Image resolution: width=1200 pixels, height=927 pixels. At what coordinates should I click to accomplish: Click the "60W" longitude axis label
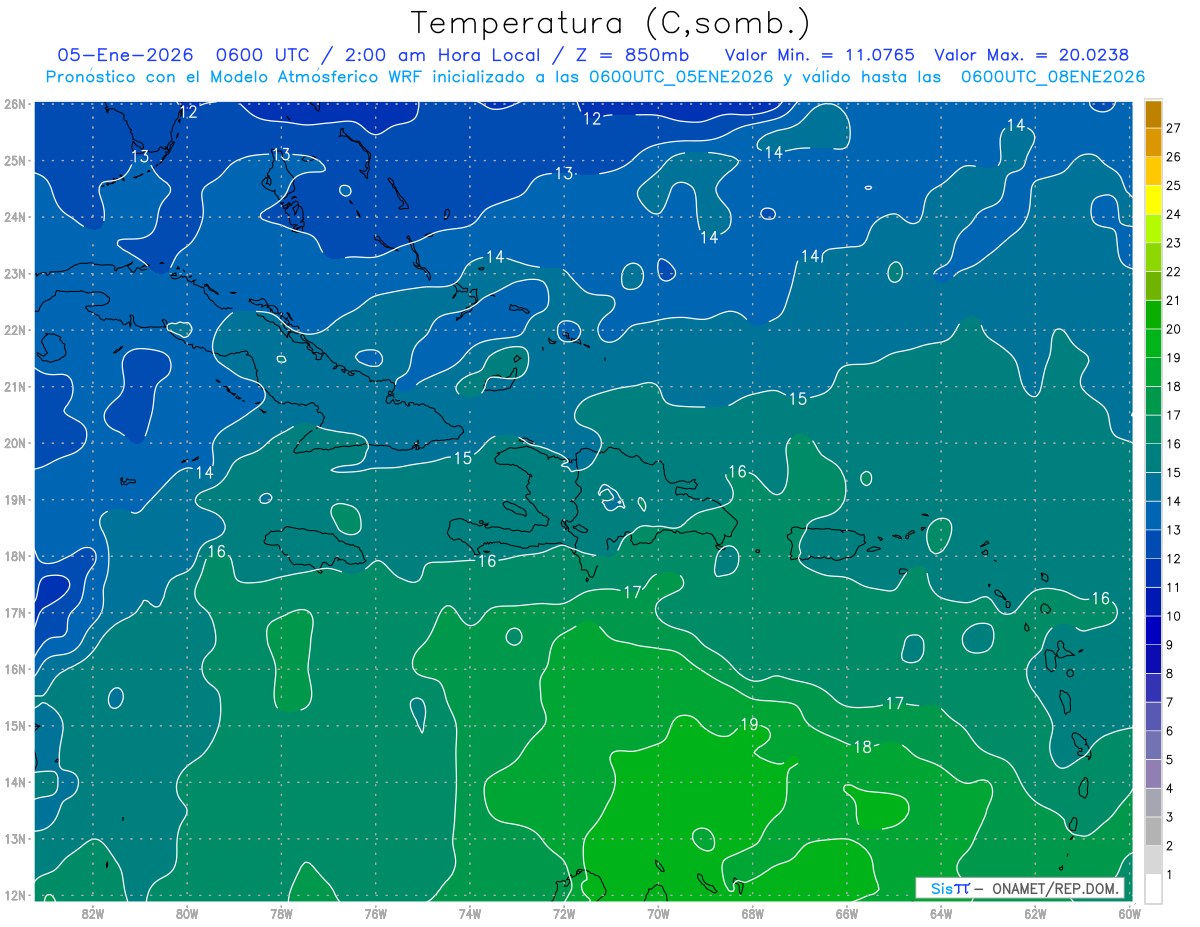click(1128, 912)
